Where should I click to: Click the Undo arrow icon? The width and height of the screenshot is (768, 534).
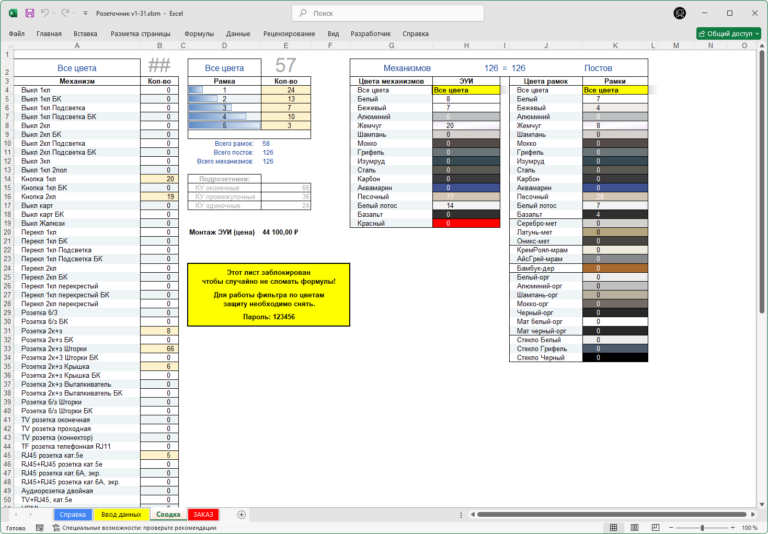45,13
